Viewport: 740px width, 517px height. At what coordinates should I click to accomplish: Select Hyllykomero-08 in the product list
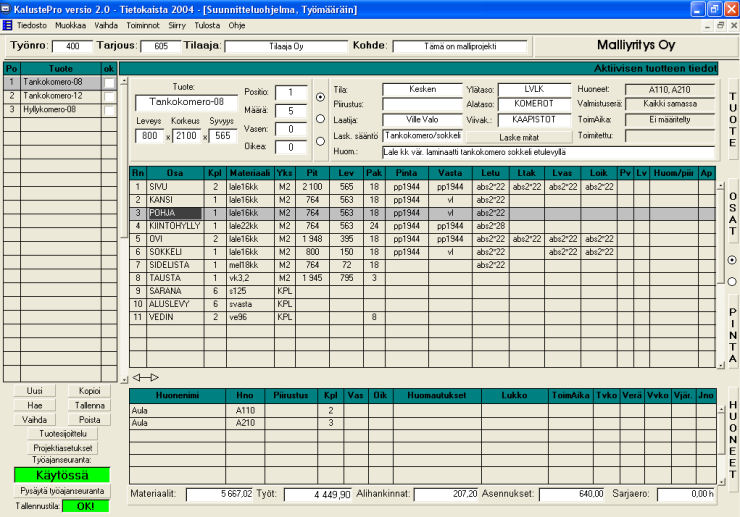point(50,109)
